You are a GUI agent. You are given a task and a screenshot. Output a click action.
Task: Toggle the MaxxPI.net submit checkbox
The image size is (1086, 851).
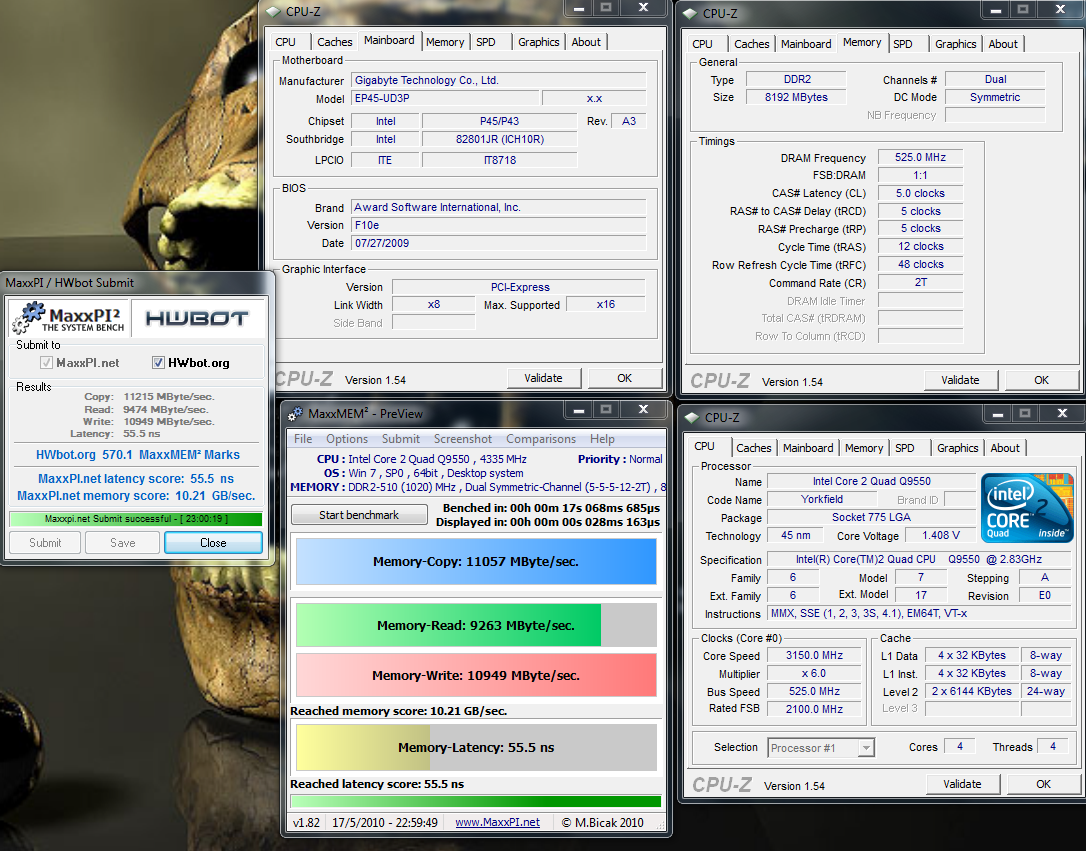coord(46,362)
